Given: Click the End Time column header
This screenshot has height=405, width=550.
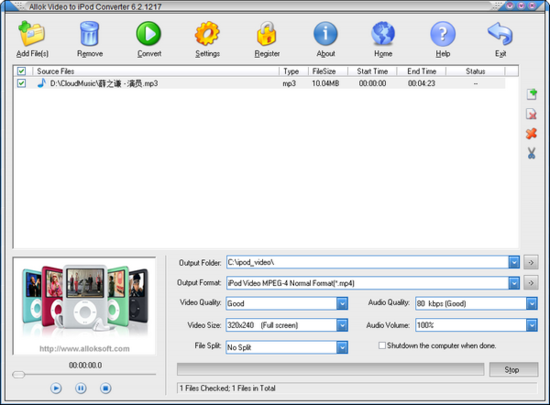Looking at the screenshot, I should coord(421,71).
